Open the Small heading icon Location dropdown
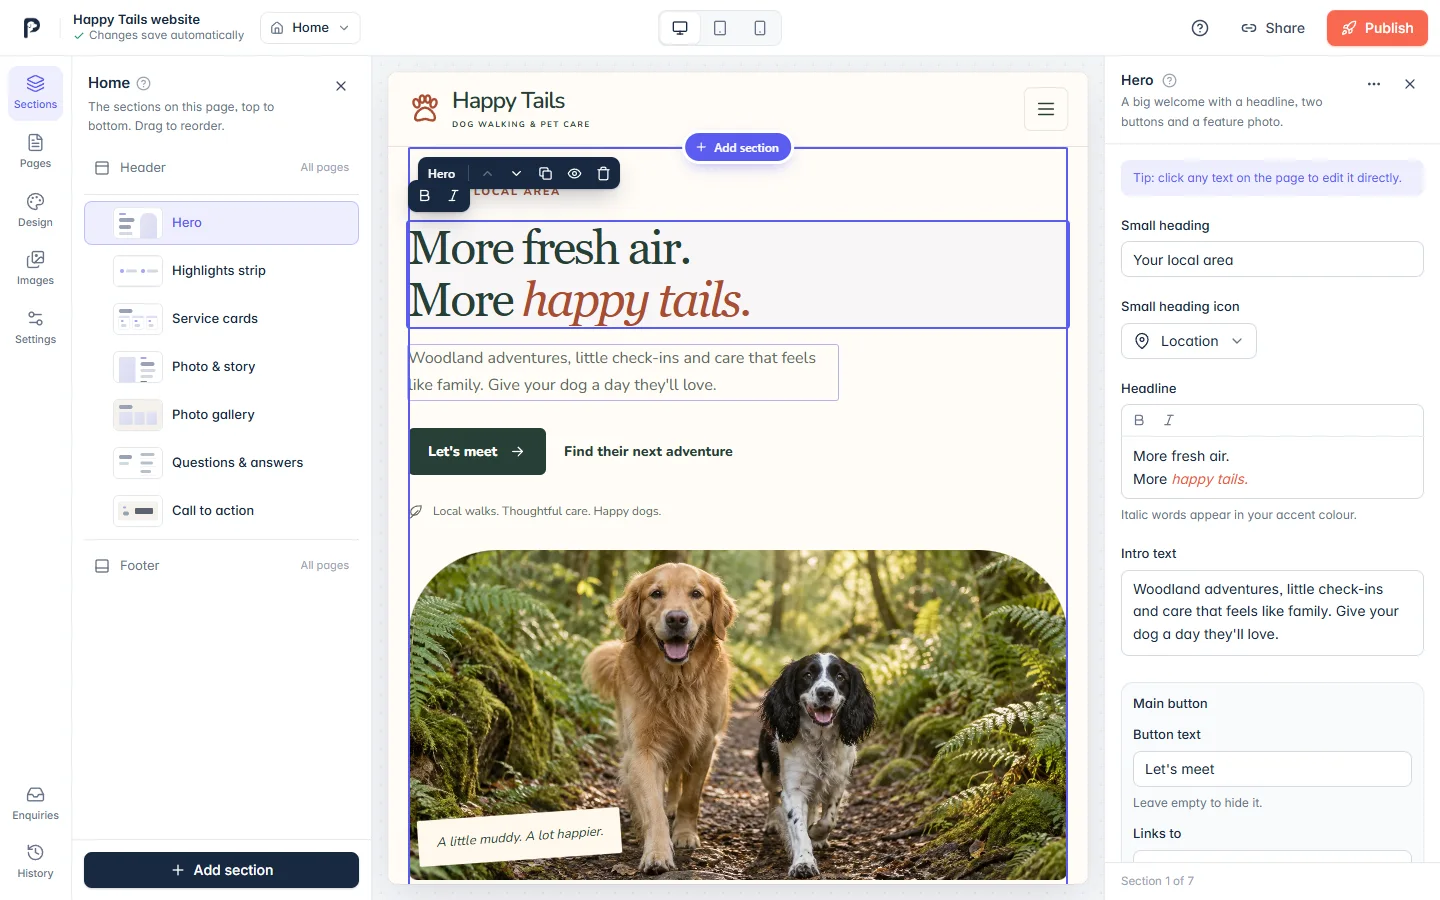This screenshot has width=1440, height=900. pyautogui.click(x=1188, y=341)
